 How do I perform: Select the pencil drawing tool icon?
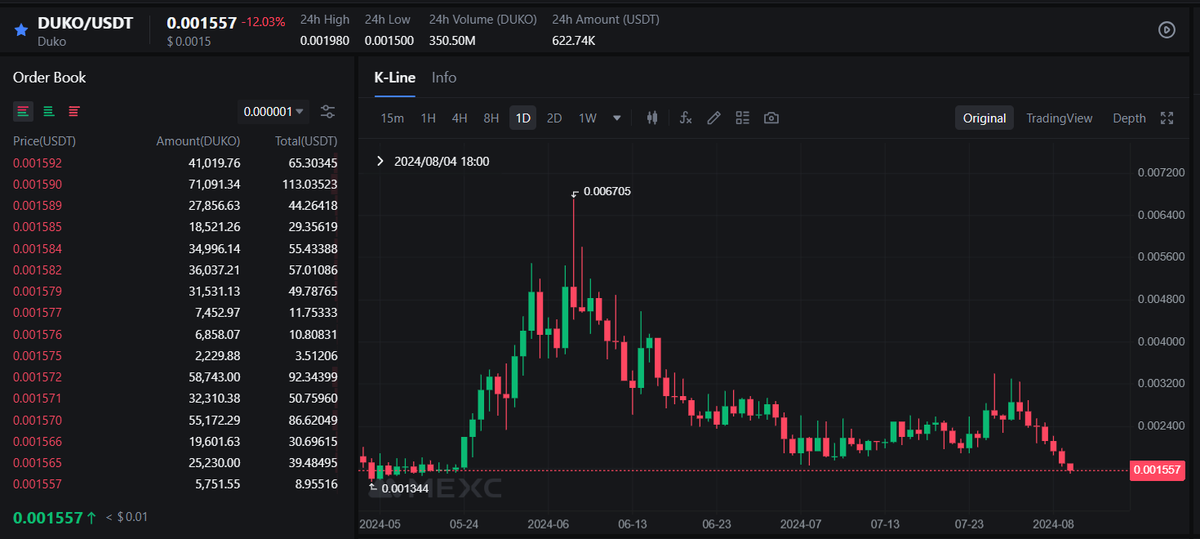[714, 118]
